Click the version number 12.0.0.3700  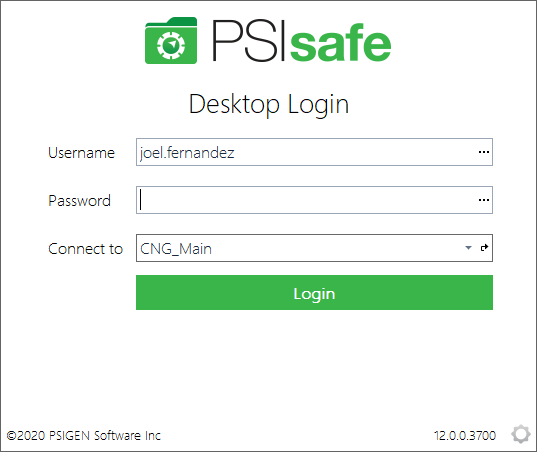click(x=465, y=436)
